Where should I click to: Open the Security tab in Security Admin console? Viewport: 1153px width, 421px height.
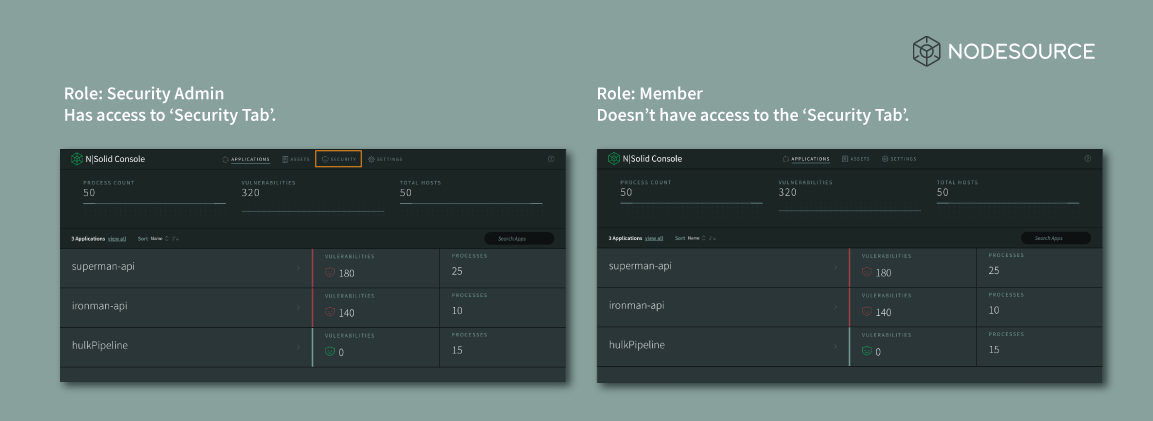tap(338, 159)
